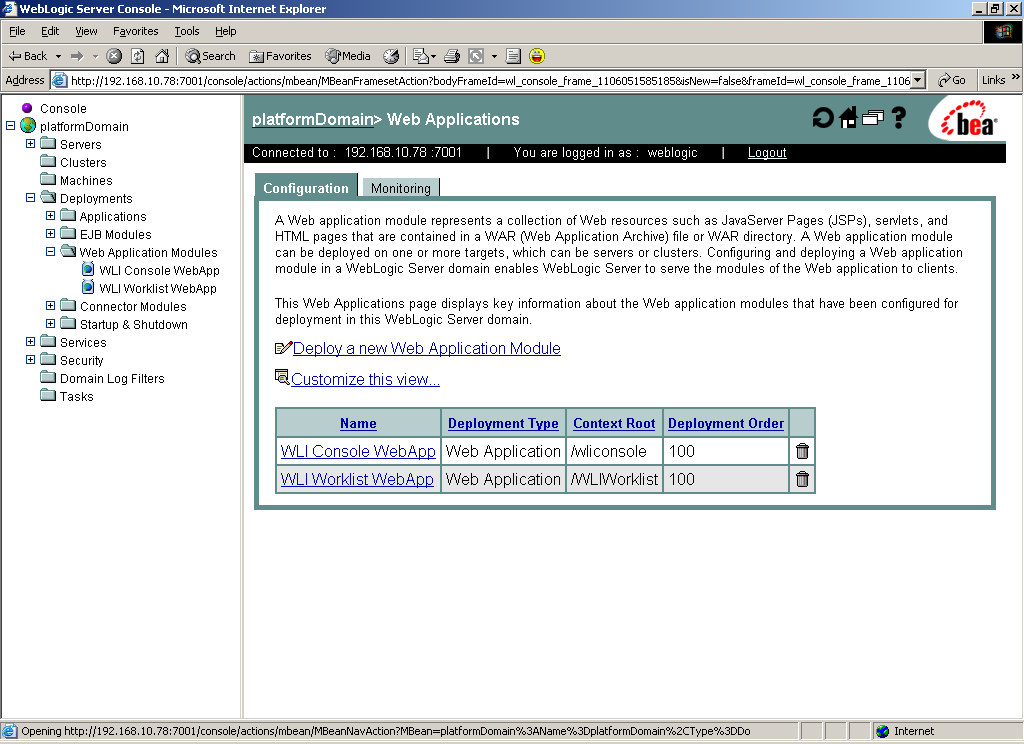Open History toolbar icon
Viewport: 1024px width, 744px height.
pos(391,56)
